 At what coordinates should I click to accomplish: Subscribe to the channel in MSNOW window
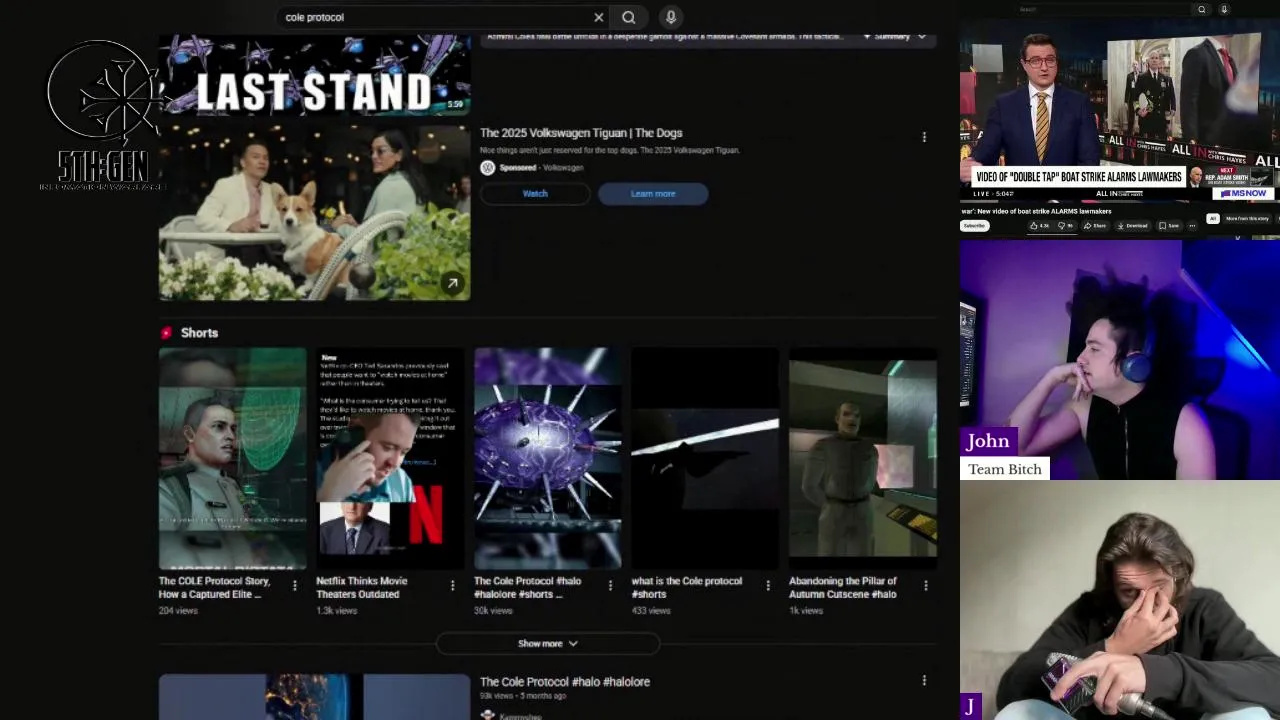974,226
